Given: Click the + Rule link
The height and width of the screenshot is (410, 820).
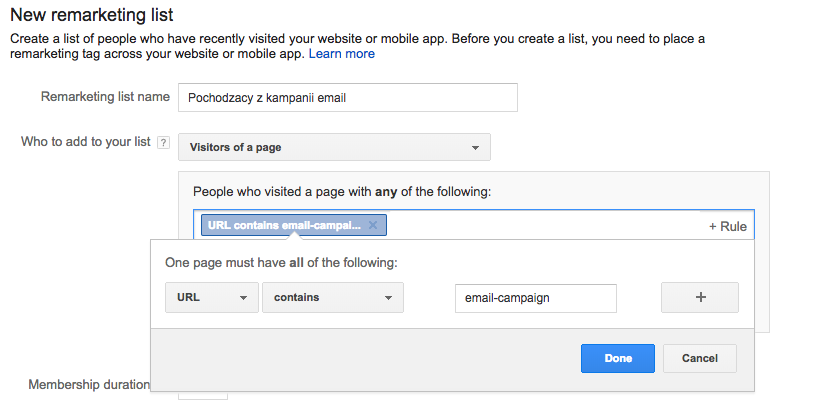Looking at the screenshot, I should 727,227.
